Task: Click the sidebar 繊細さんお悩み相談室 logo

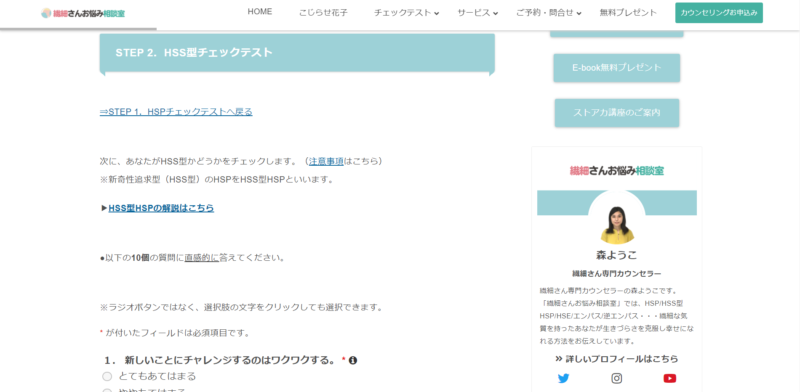Action: pos(617,171)
